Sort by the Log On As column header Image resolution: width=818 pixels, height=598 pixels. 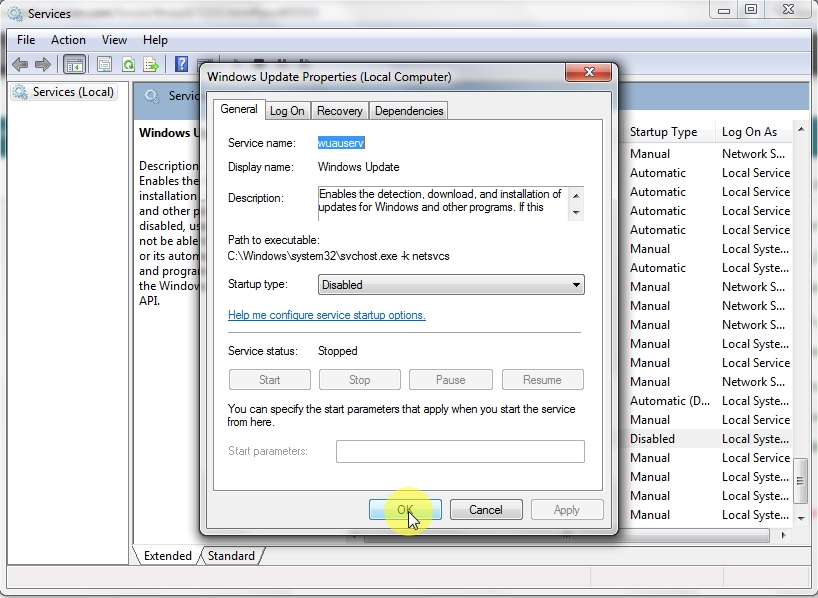pyautogui.click(x=750, y=132)
